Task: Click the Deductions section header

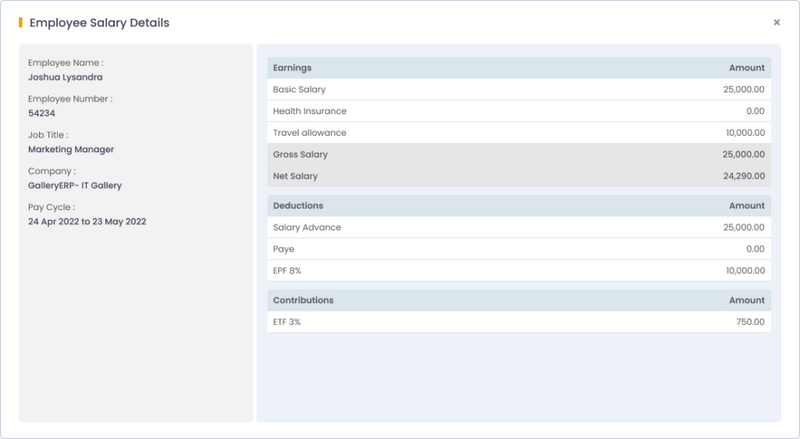Action: tap(297, 206)
